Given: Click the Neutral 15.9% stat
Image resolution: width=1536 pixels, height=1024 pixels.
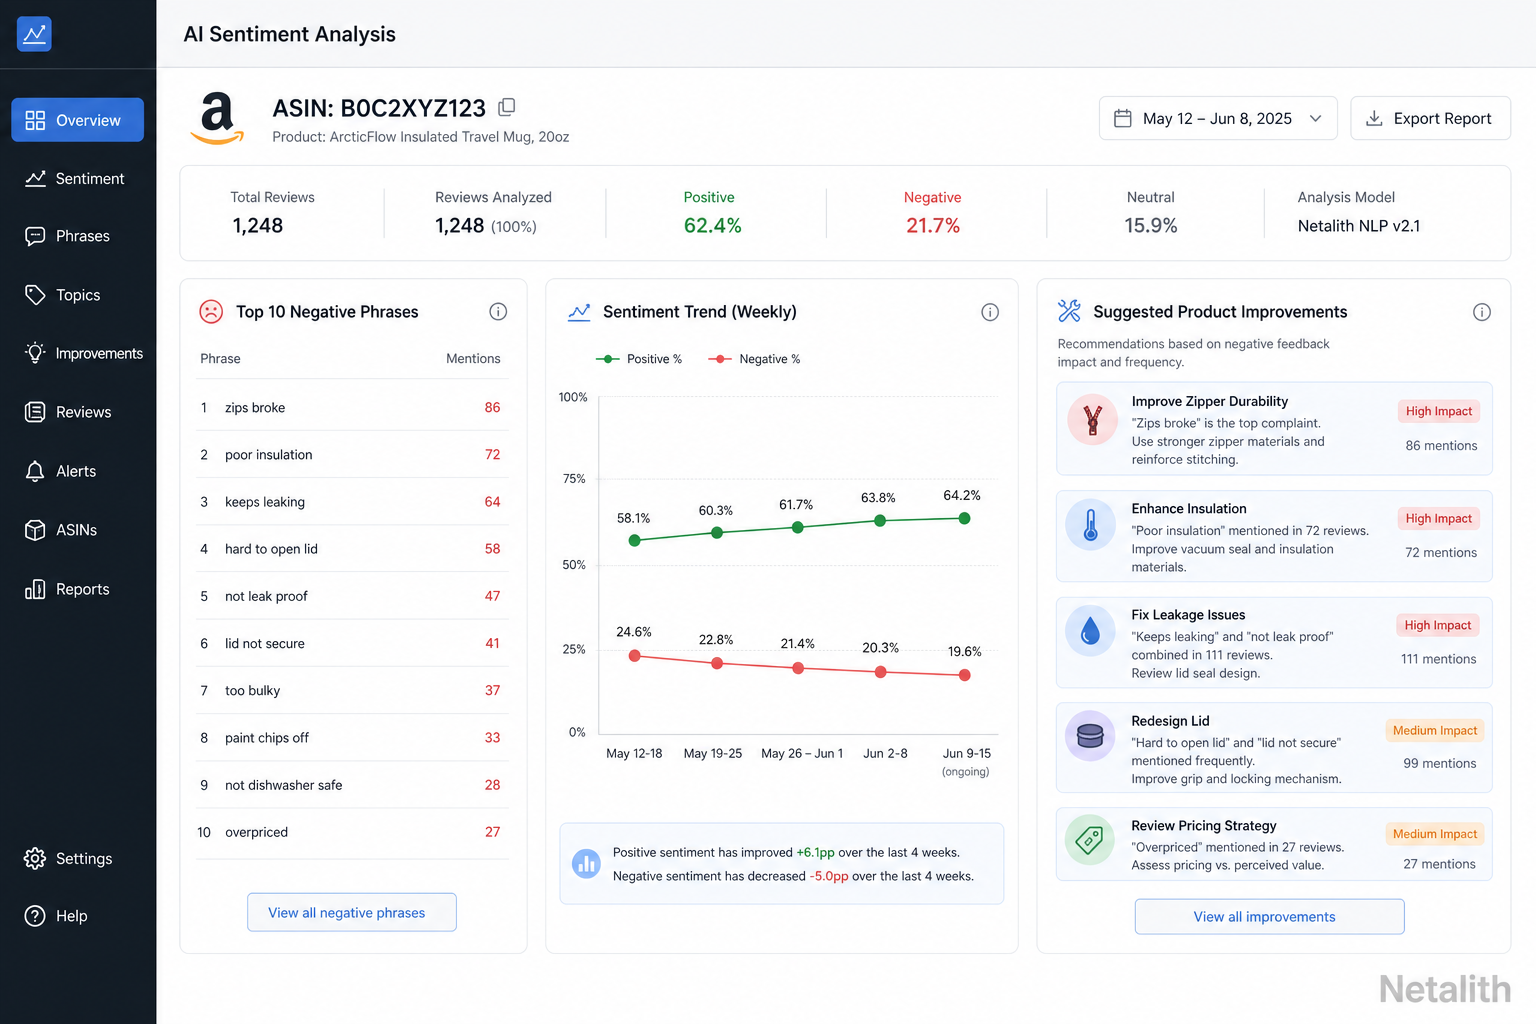Looking at the screenshot, I should [1150, 213].
